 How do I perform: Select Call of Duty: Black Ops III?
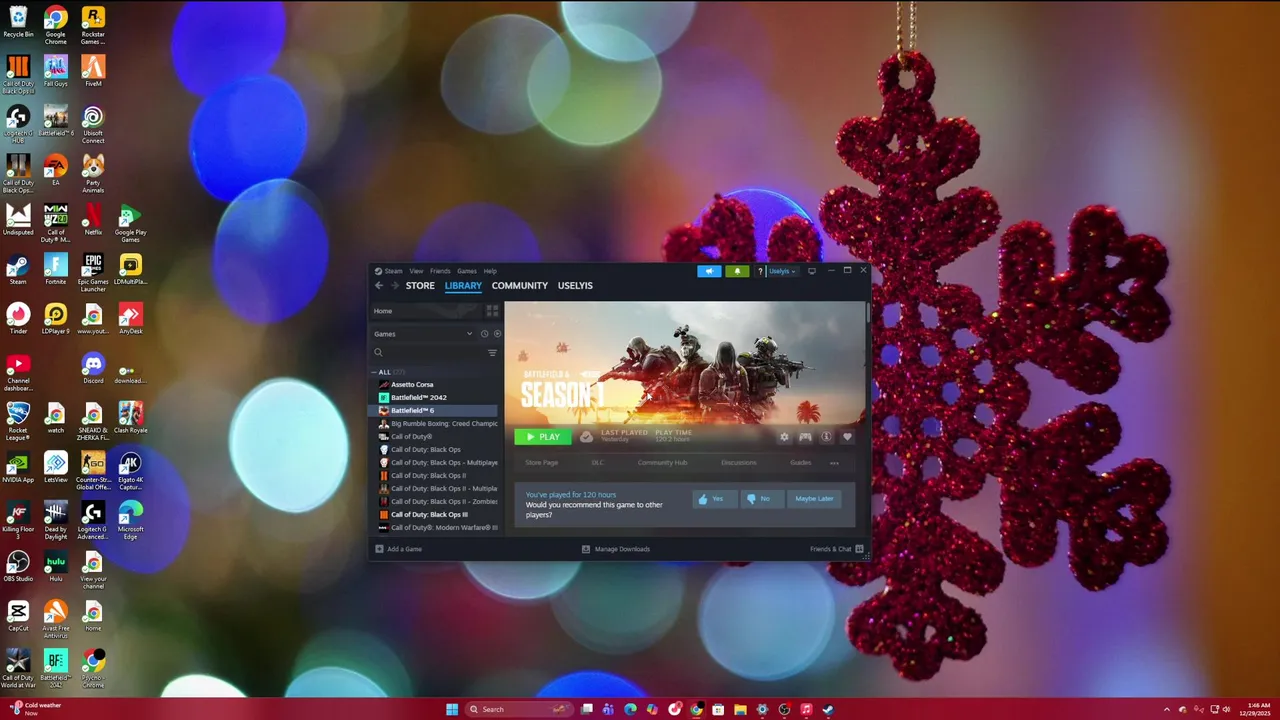pos(435,515)
